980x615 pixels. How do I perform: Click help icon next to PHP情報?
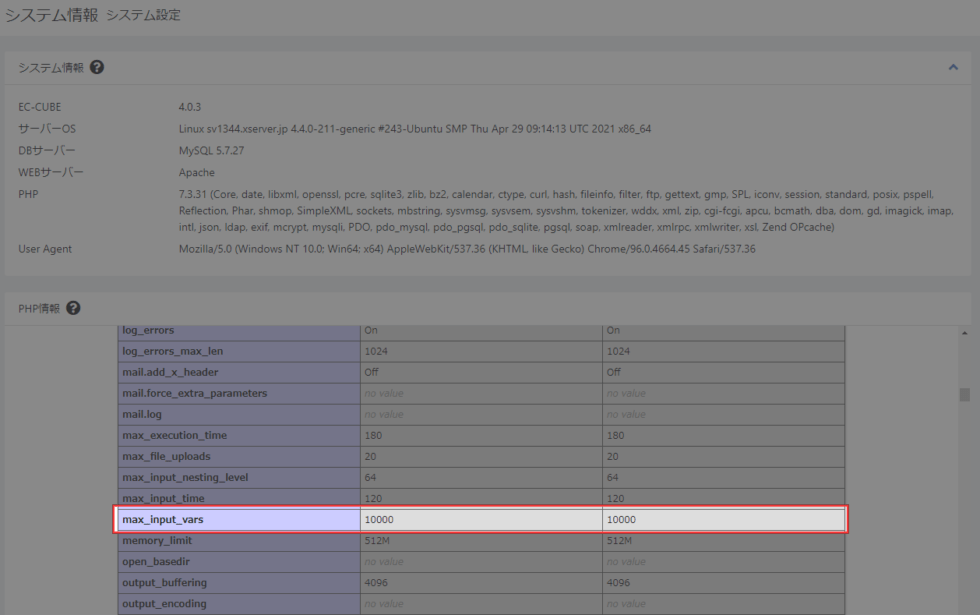pos(73,308)
